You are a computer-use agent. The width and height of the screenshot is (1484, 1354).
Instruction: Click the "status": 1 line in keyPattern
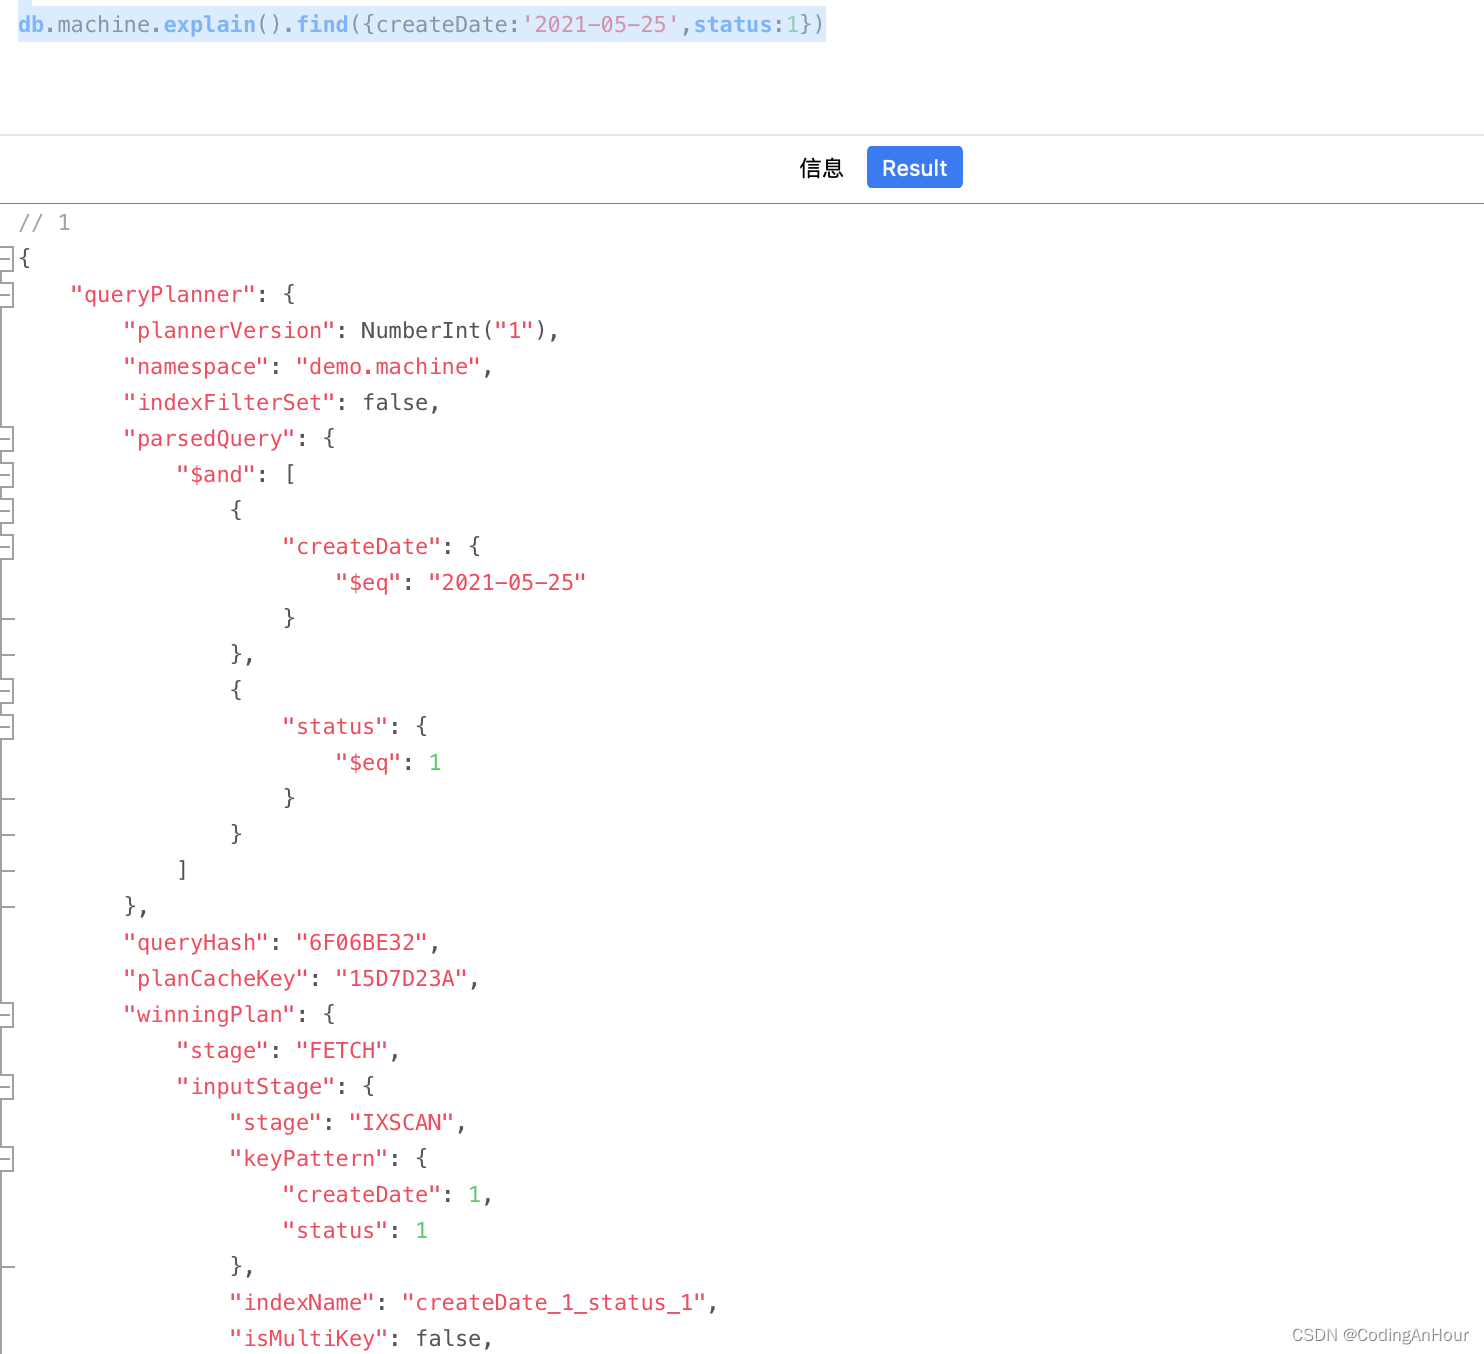pyautogui.click(x=356, y=1230)
